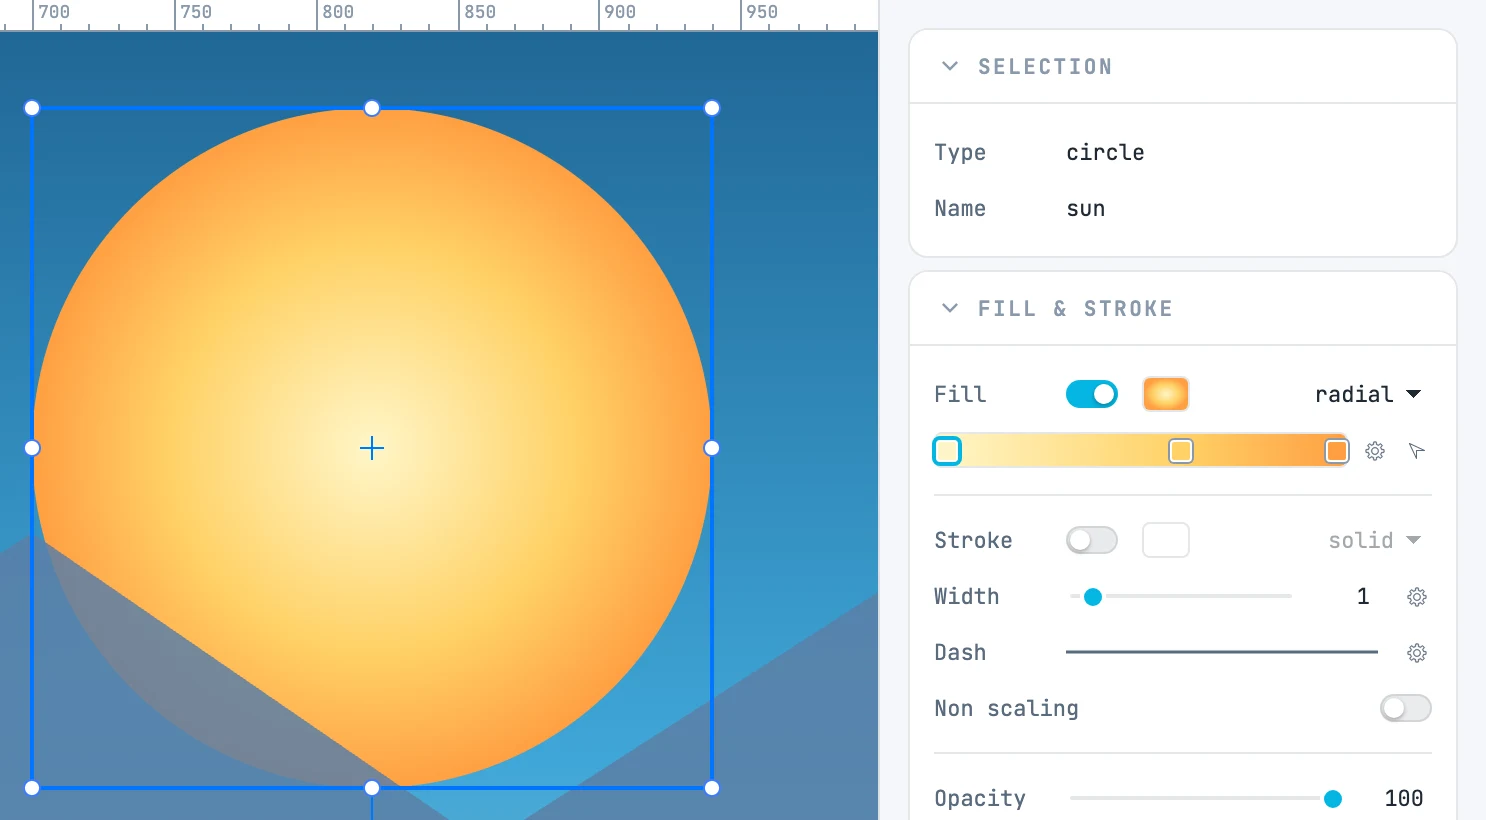The width and height of the screenshot is (1486, 820).
Task: Click the stroke width value 1
Action: pos(1363,597)
